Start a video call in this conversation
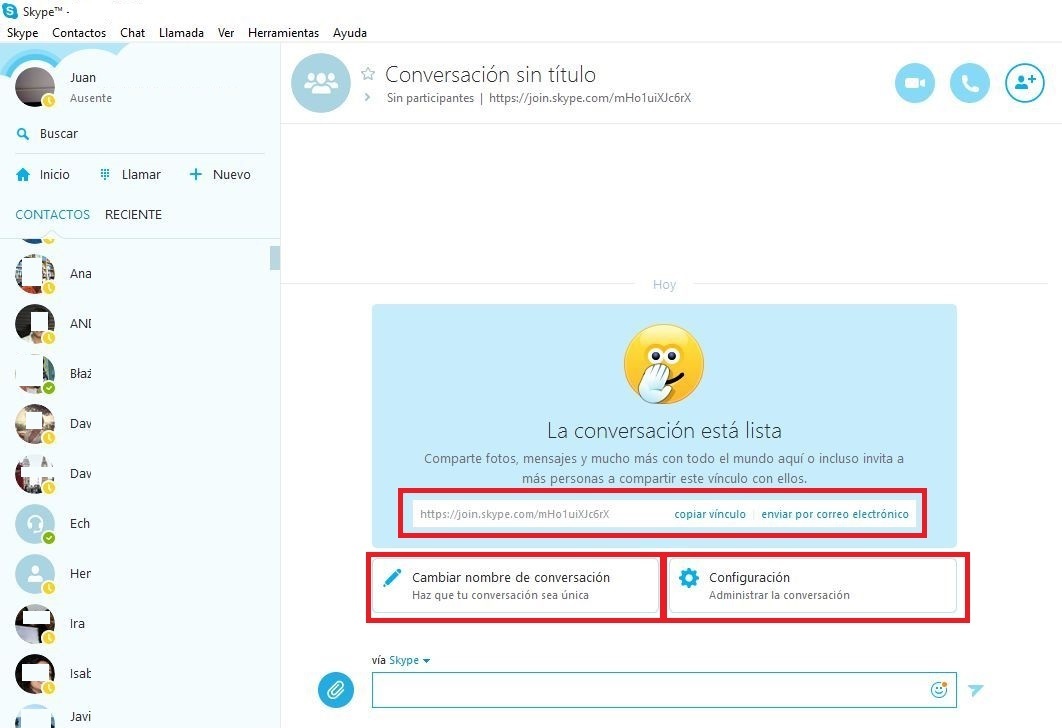Screen dimensions: 1062x728 tap(914, 83)
